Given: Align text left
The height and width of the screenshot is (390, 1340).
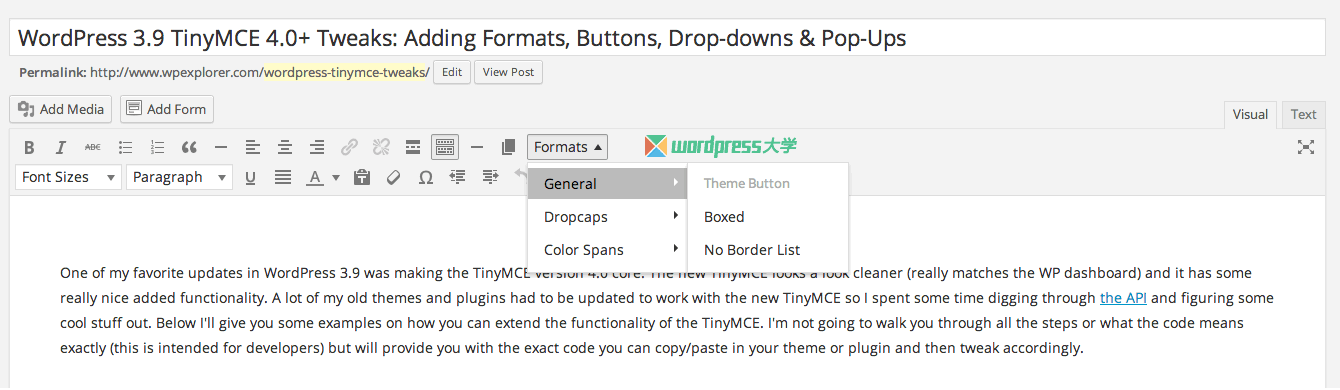Looking at the screenshot, I should click(x=253, y=148).
